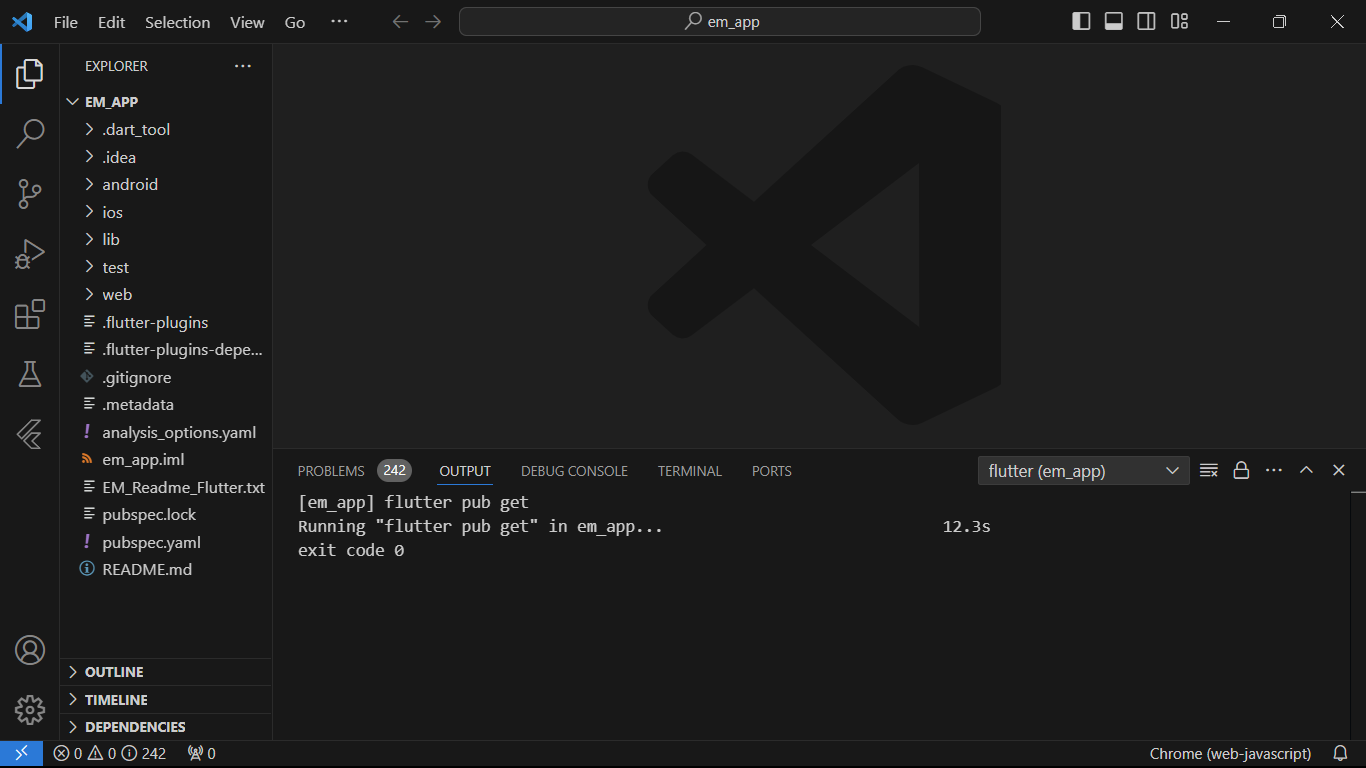
Task: Open the Selection menu
Action: tap(178, 22)
